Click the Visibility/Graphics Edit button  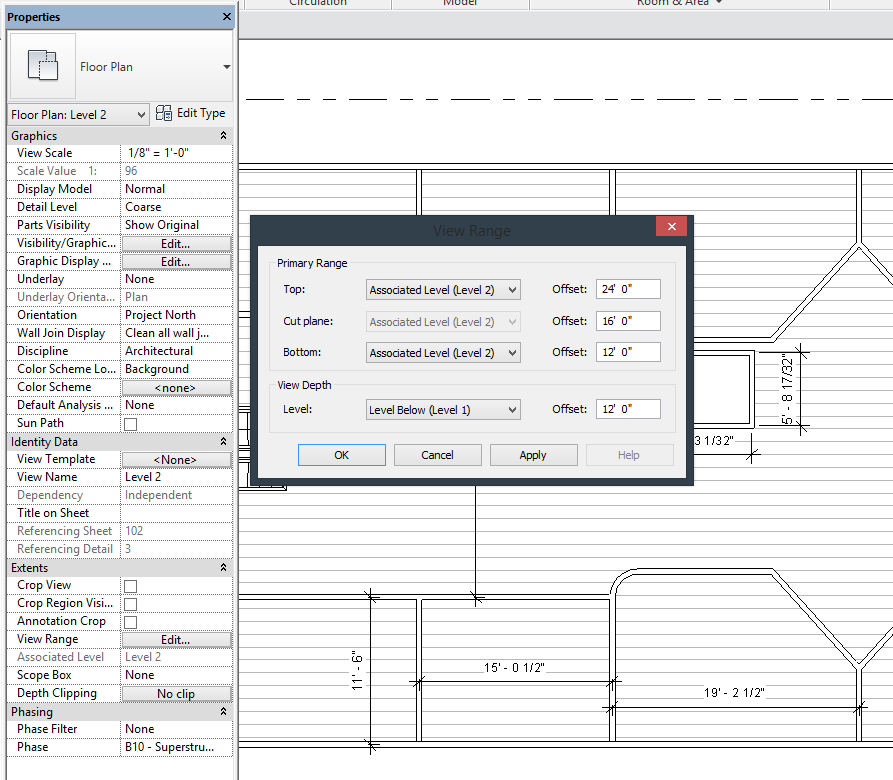(176, 244)
